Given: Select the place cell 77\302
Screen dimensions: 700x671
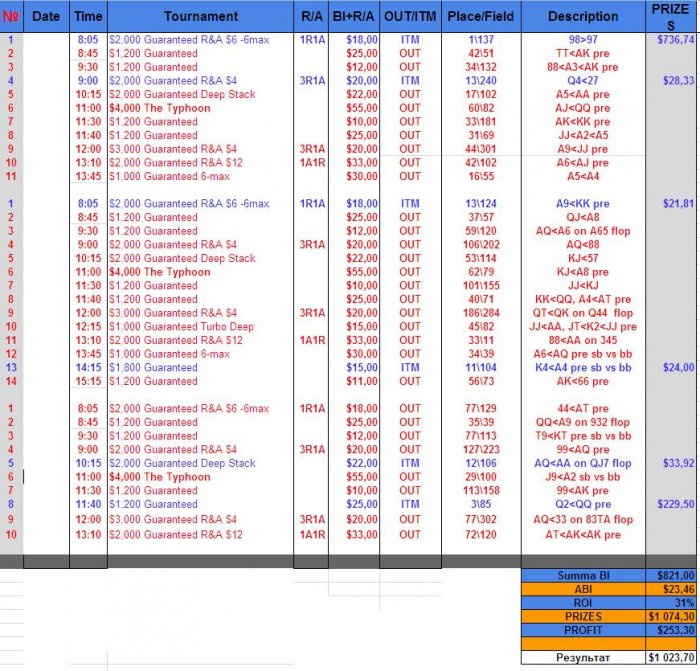Looking at the screenshot, I should click(x=481, y=520).
